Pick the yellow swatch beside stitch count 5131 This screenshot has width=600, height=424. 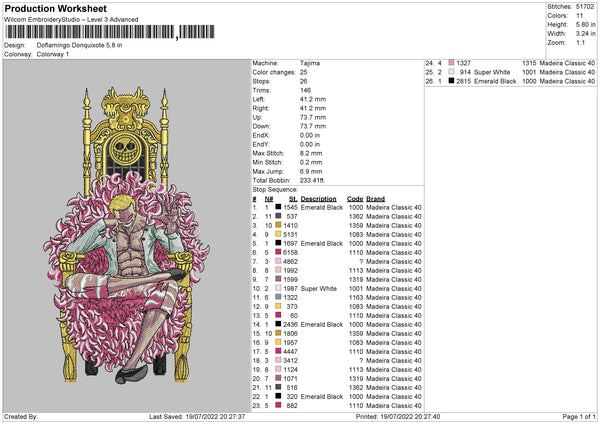(278, 234)
